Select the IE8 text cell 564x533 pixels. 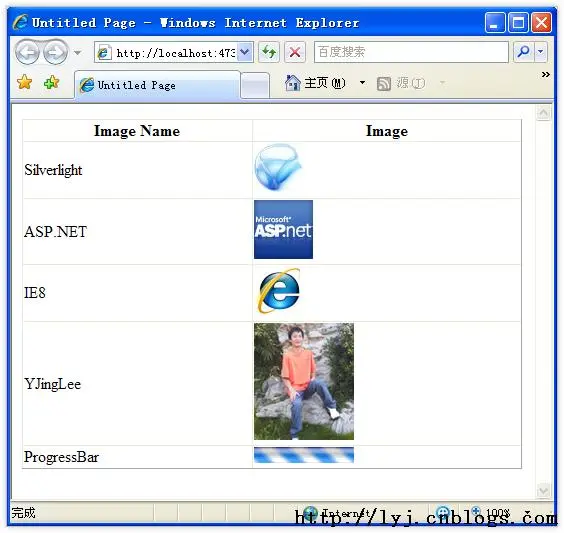click(x=138, y=293)
